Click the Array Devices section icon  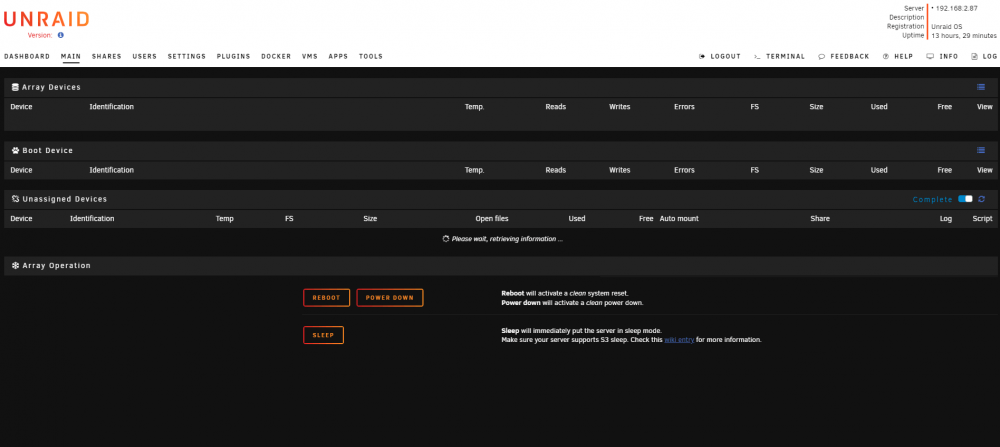[x=15, y=87]
